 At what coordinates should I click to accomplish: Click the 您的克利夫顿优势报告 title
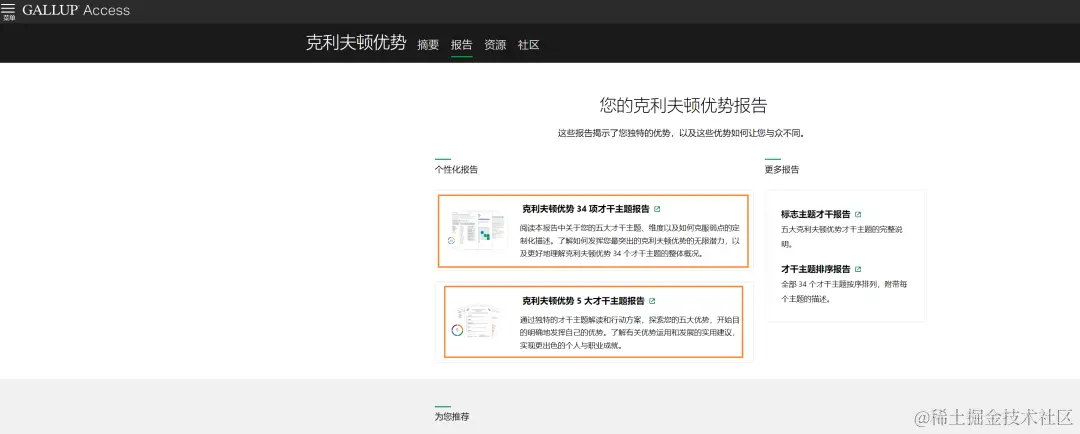coord(683,106)
